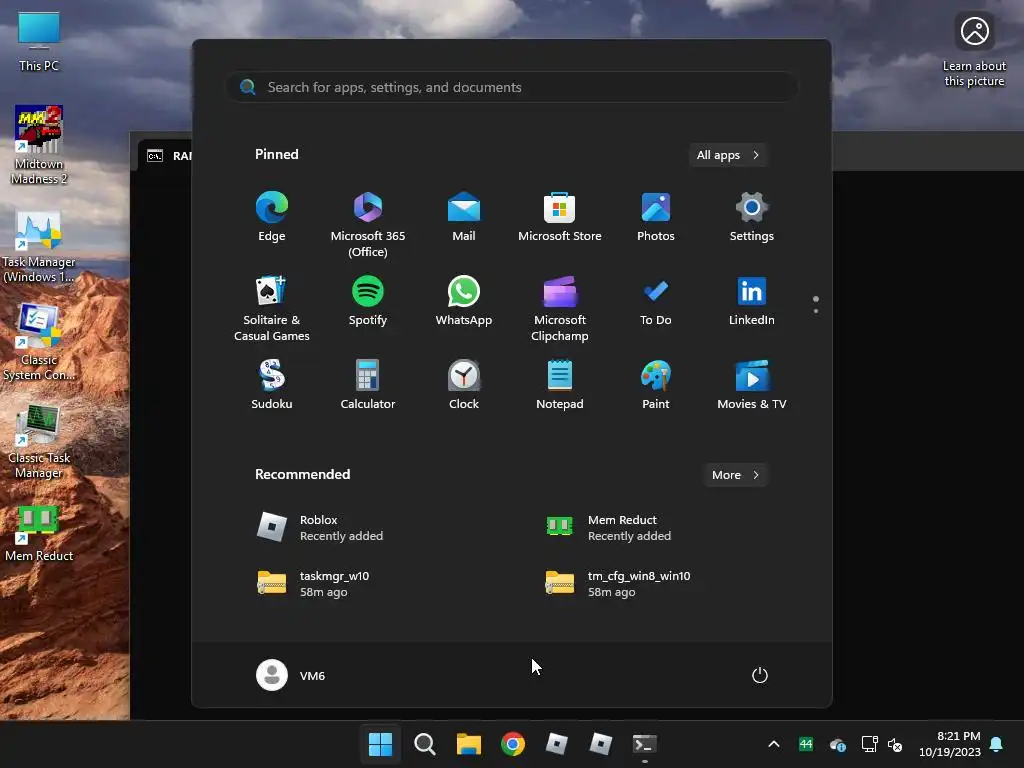
Task: Launch Movies & TV app
Action: [x=752, y=385]
